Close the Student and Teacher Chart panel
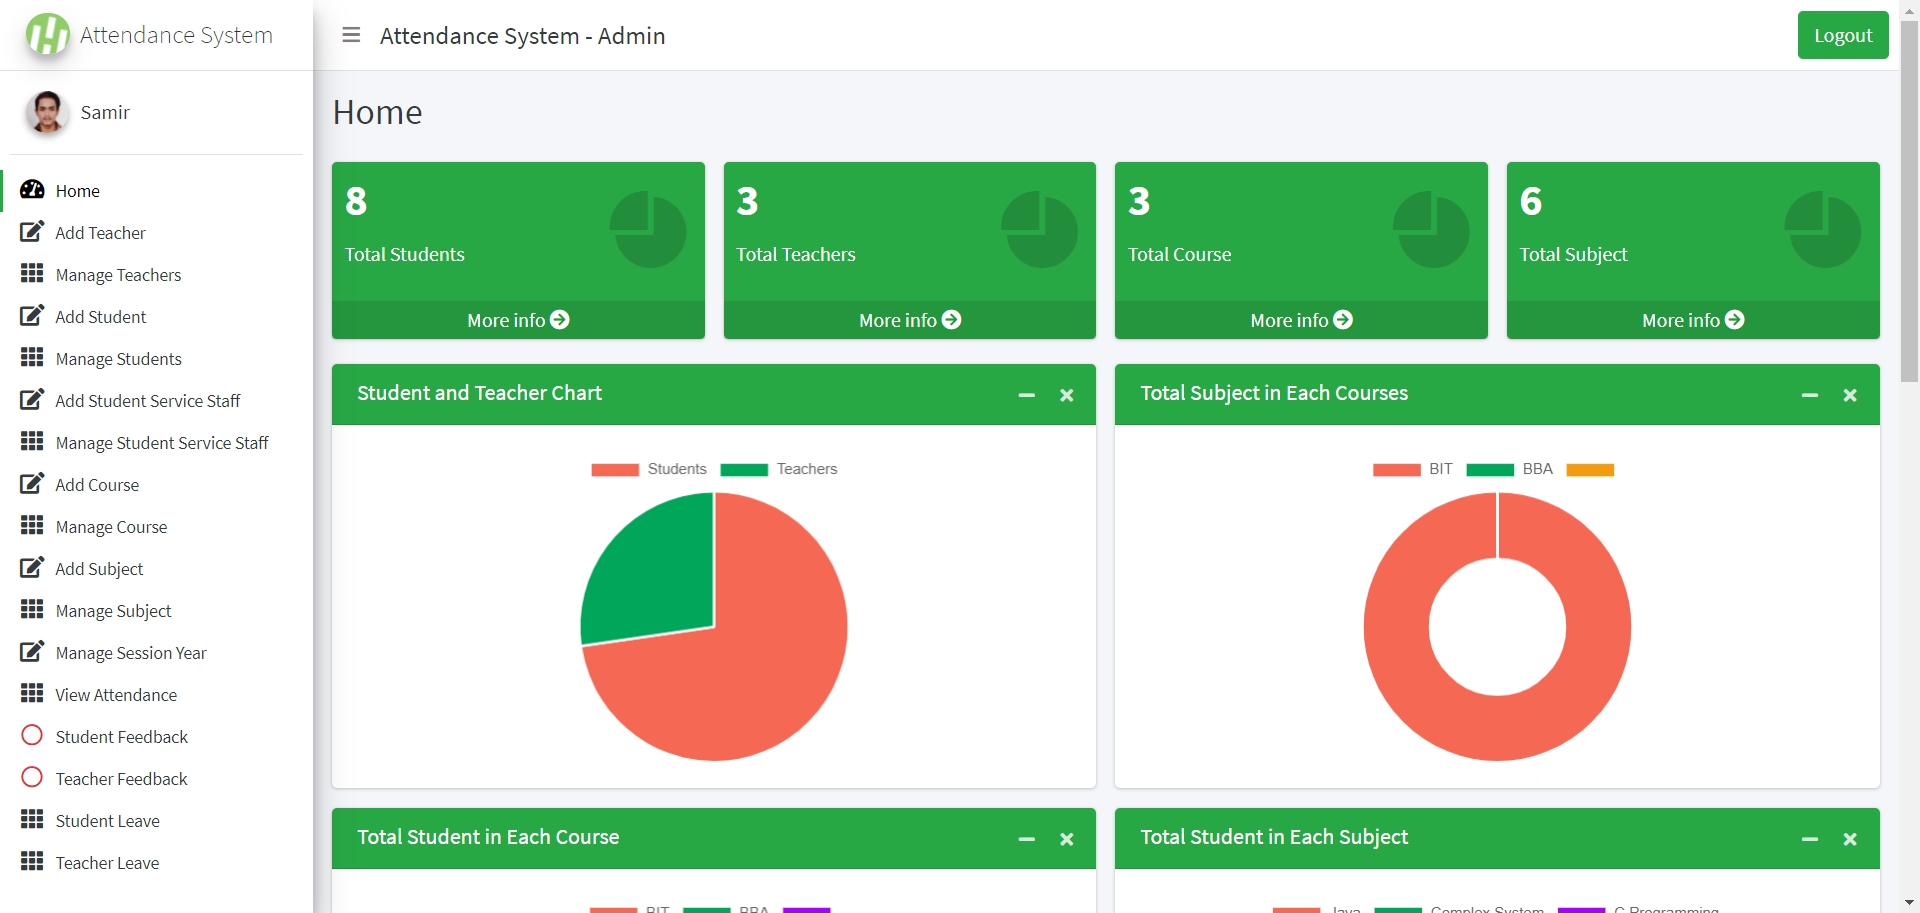Image resolution: width=1920 pixels, height=913 pixels. 1067,395
